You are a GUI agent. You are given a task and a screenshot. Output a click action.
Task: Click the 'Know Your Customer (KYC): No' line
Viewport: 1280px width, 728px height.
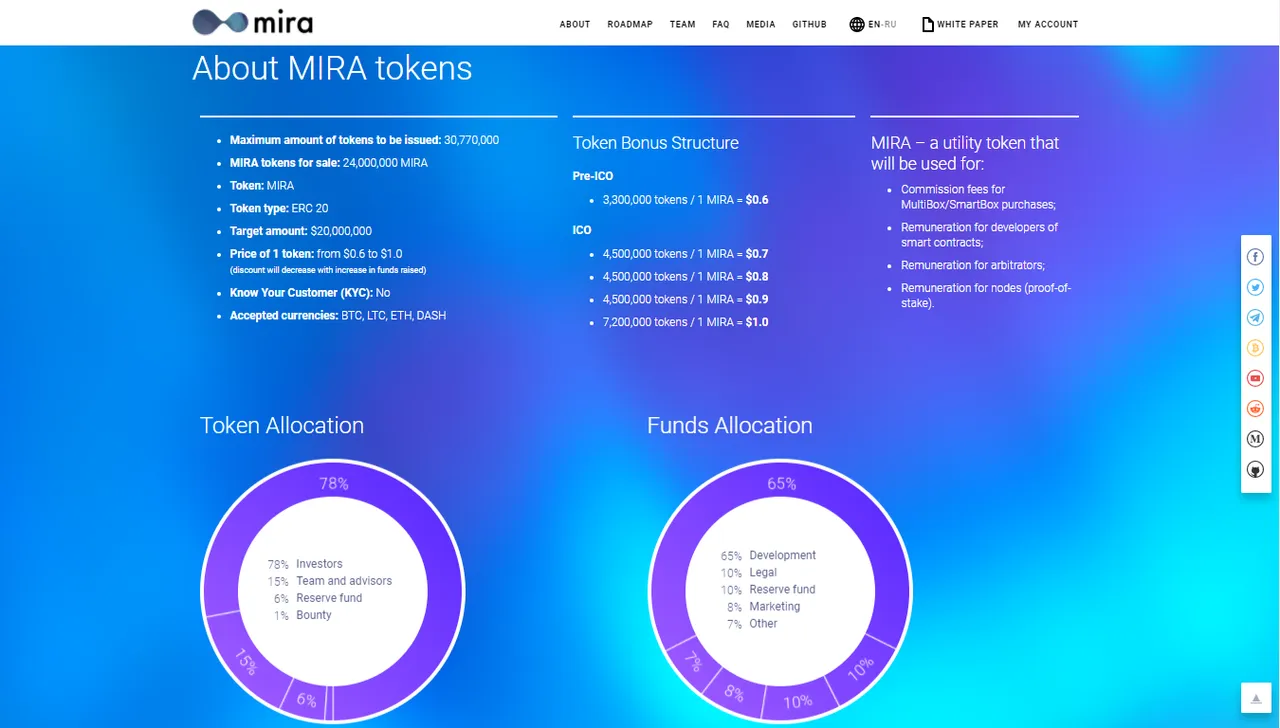(x=310, y=293)
